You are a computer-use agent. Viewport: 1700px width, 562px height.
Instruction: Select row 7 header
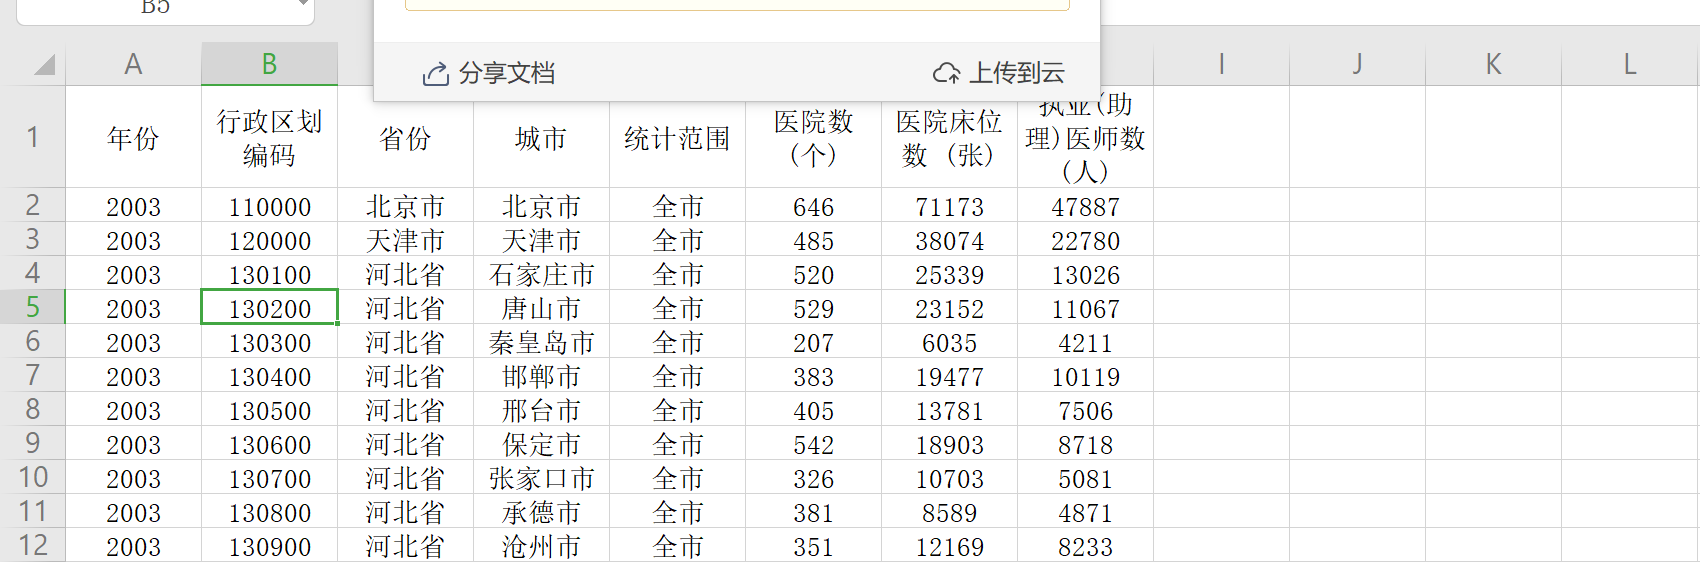coord(33,375)
